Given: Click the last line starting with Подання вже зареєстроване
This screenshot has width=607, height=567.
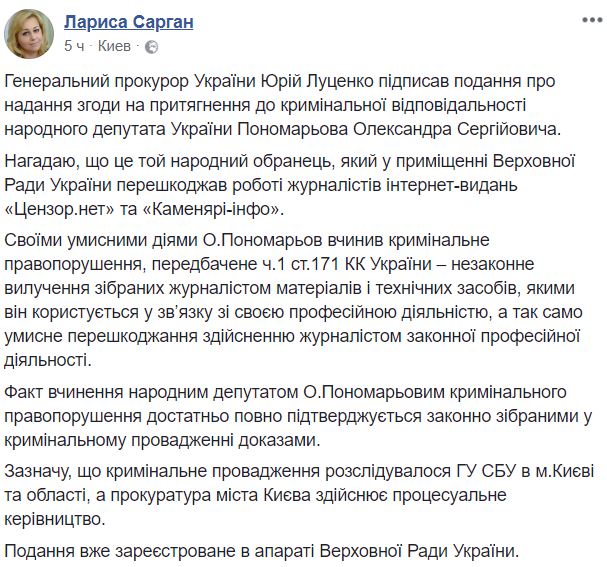Looking at the screenshot, I should (x=261, y=551).
